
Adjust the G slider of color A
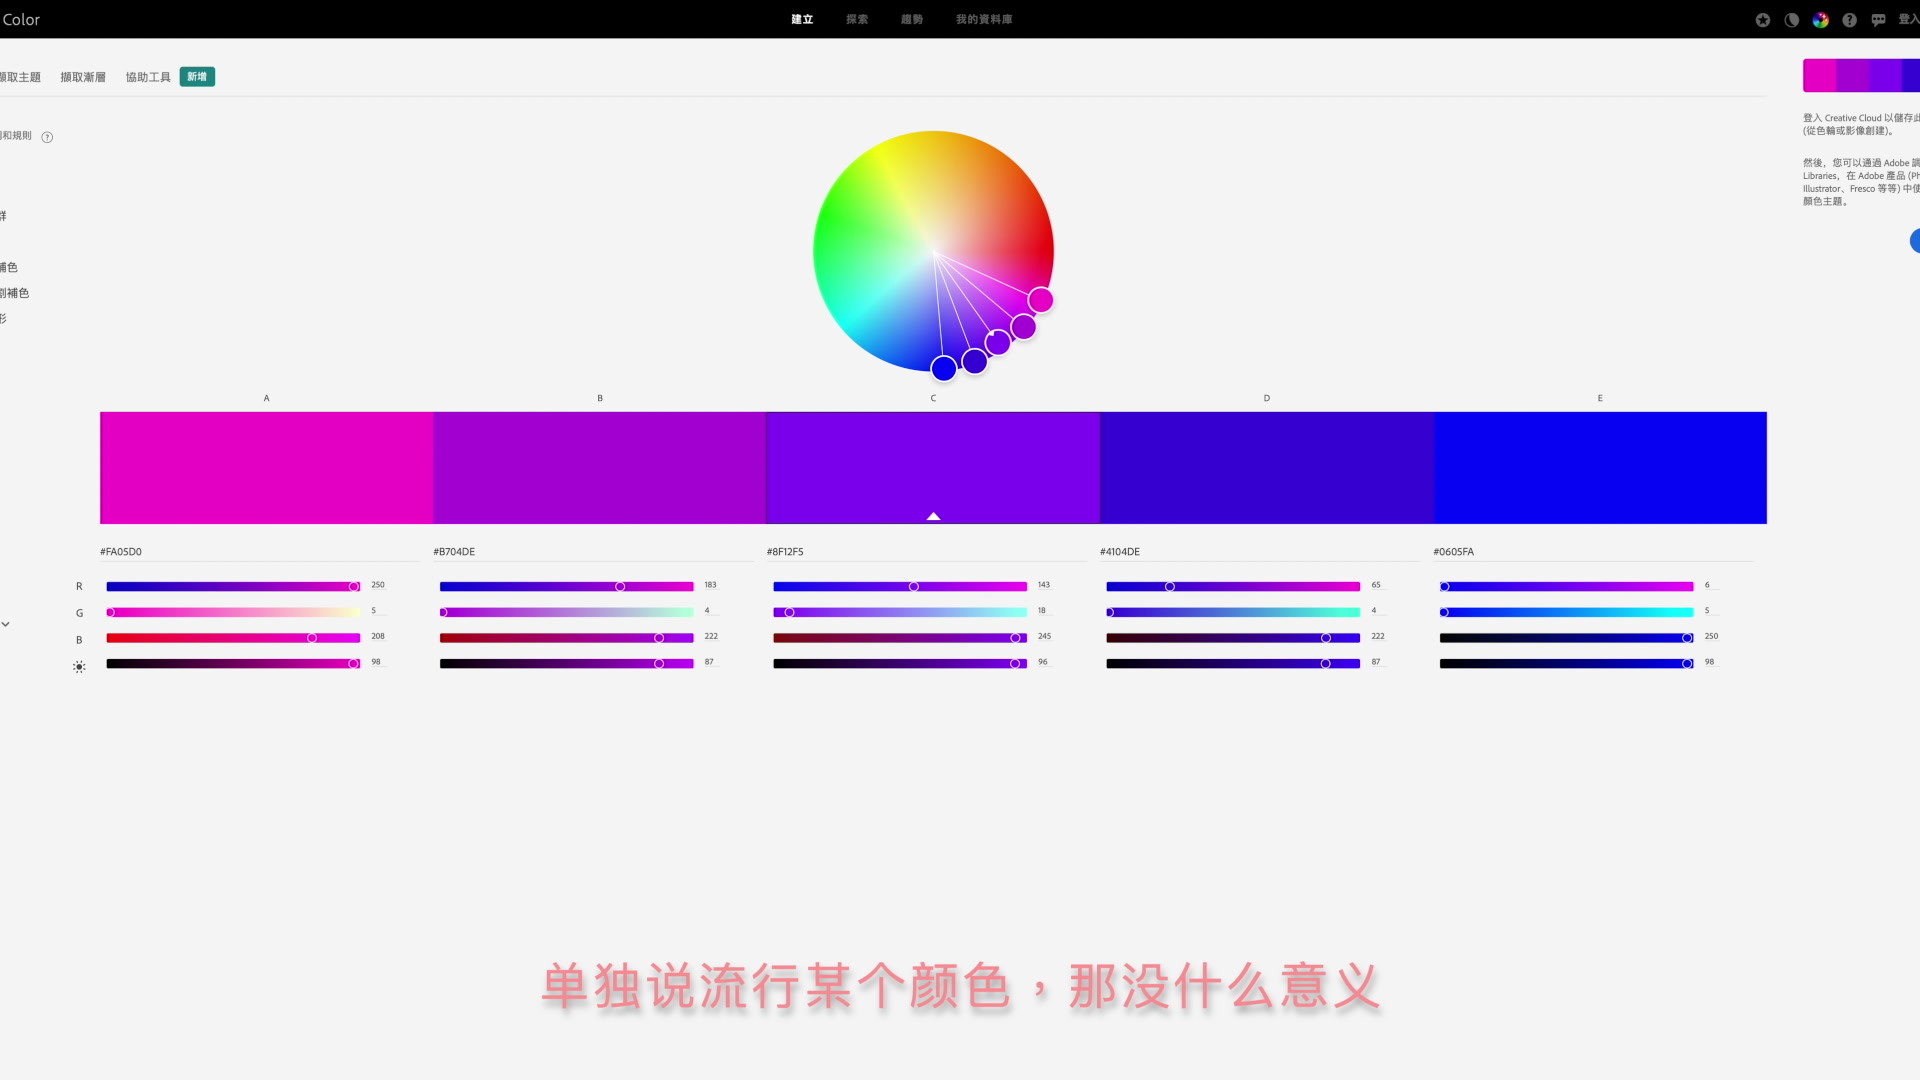[x=233, y=612]
